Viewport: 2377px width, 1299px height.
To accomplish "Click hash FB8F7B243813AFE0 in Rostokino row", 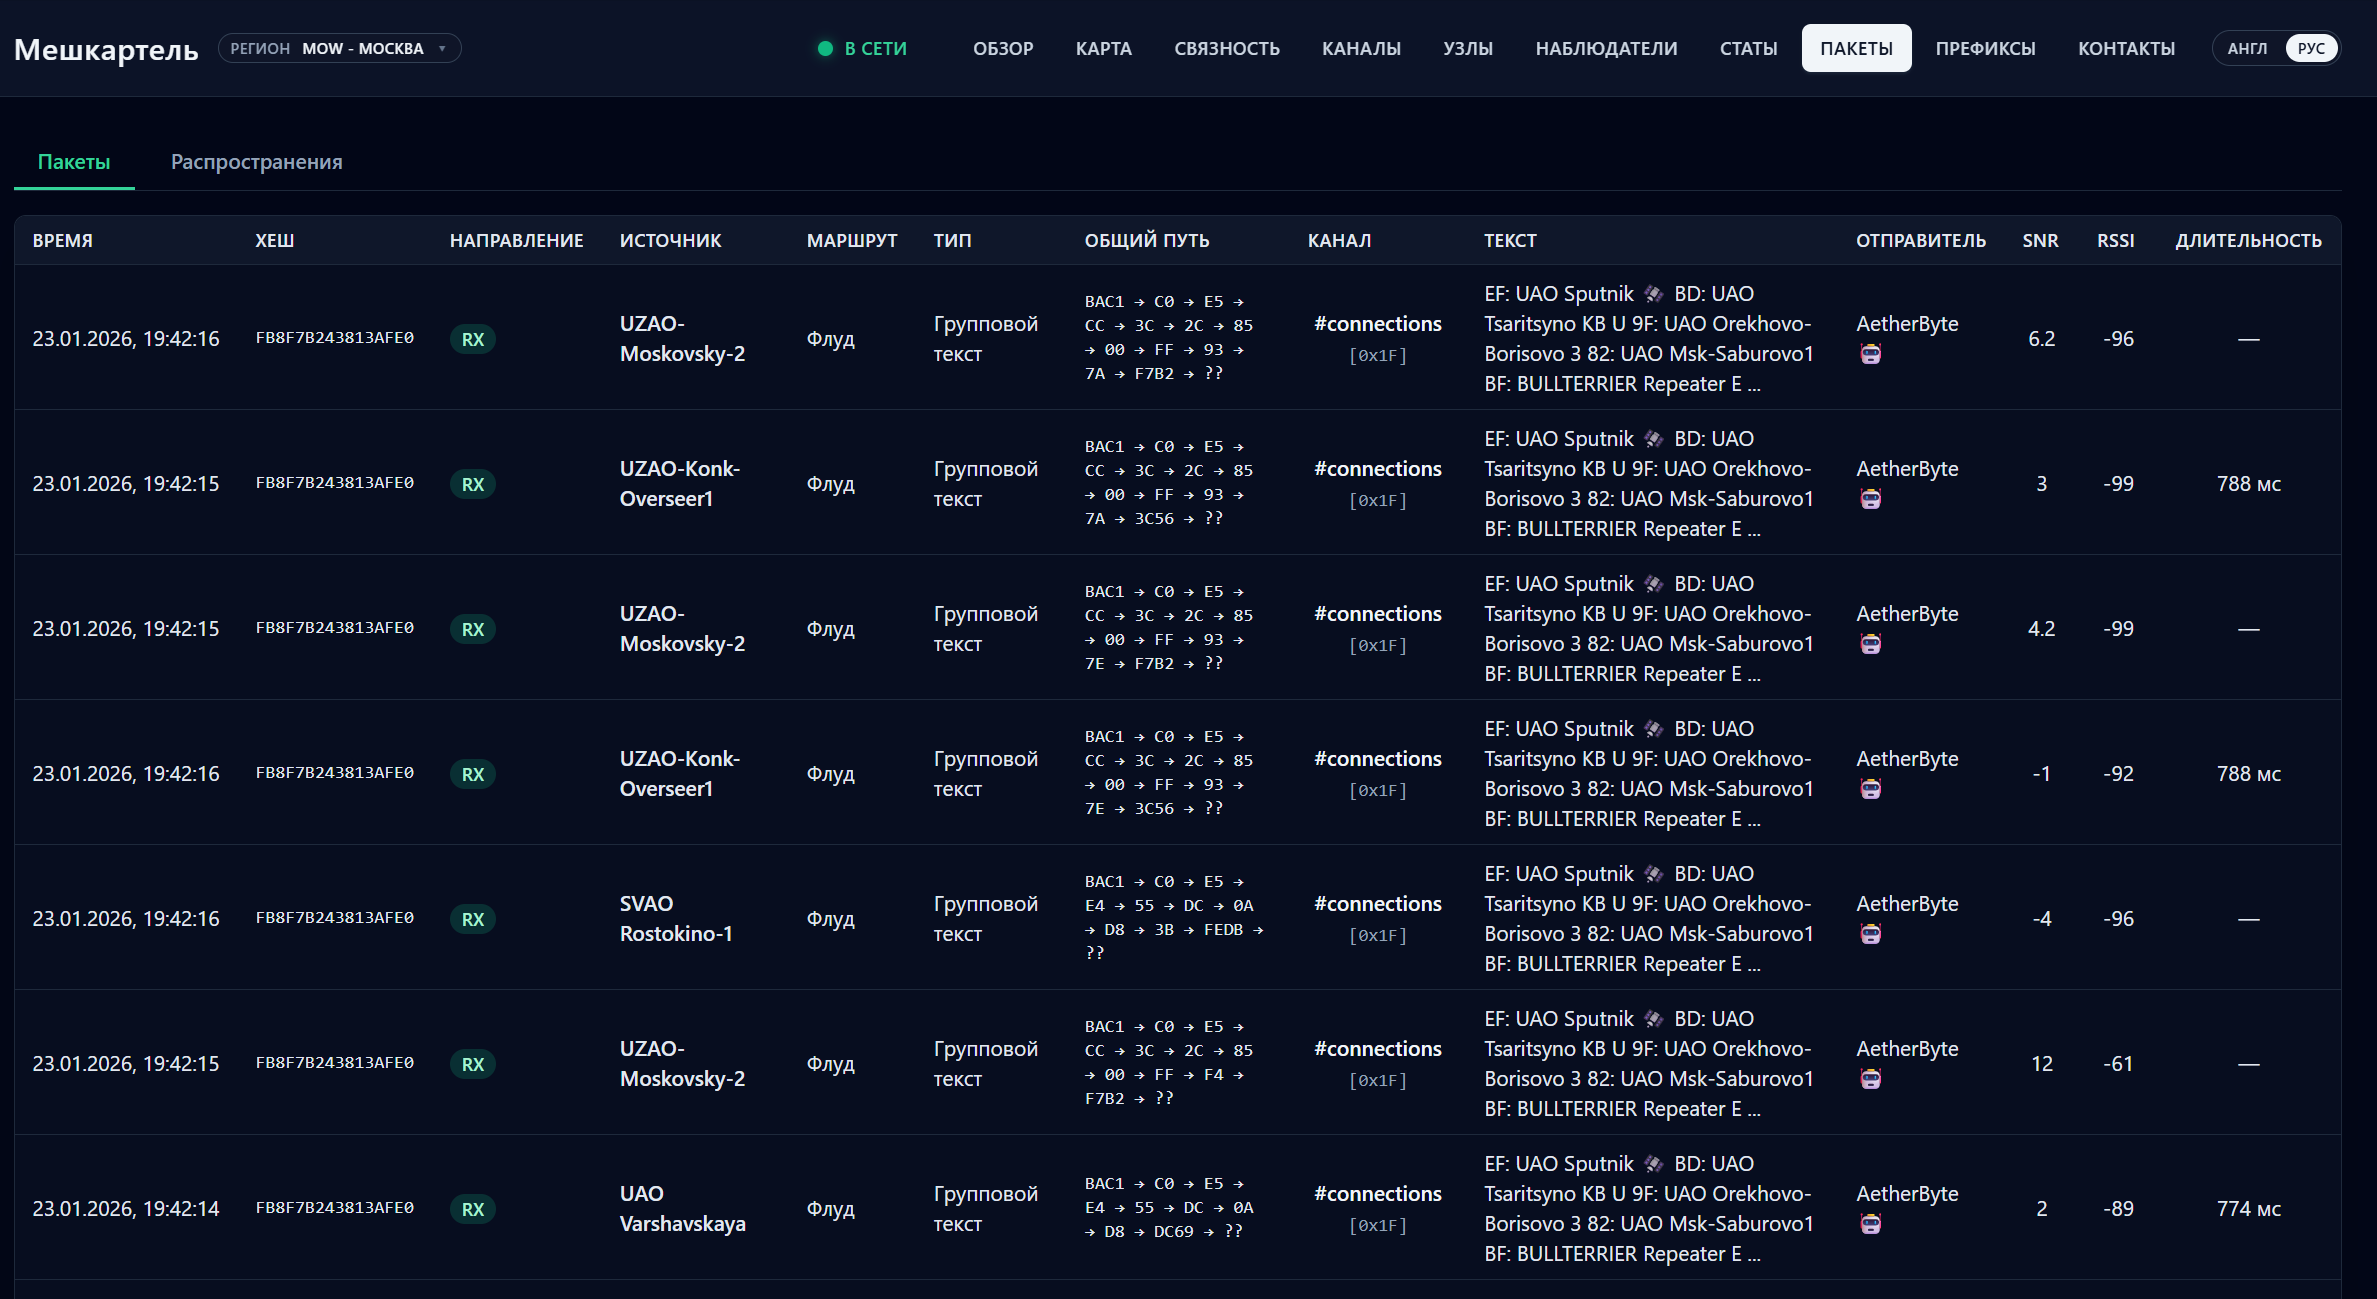I will coord(334,918).
